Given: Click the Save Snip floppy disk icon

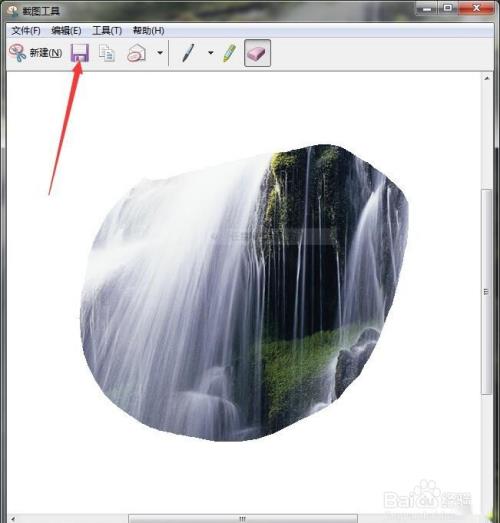Looking at the screenshot, I should point(80,53).
